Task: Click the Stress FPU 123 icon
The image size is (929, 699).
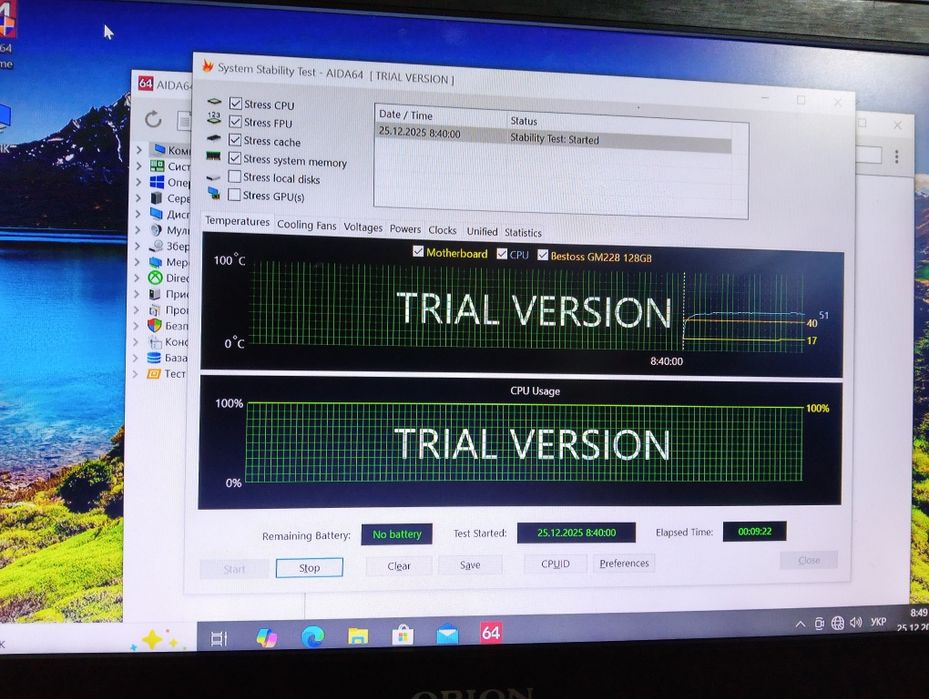Action: point(214,118)
